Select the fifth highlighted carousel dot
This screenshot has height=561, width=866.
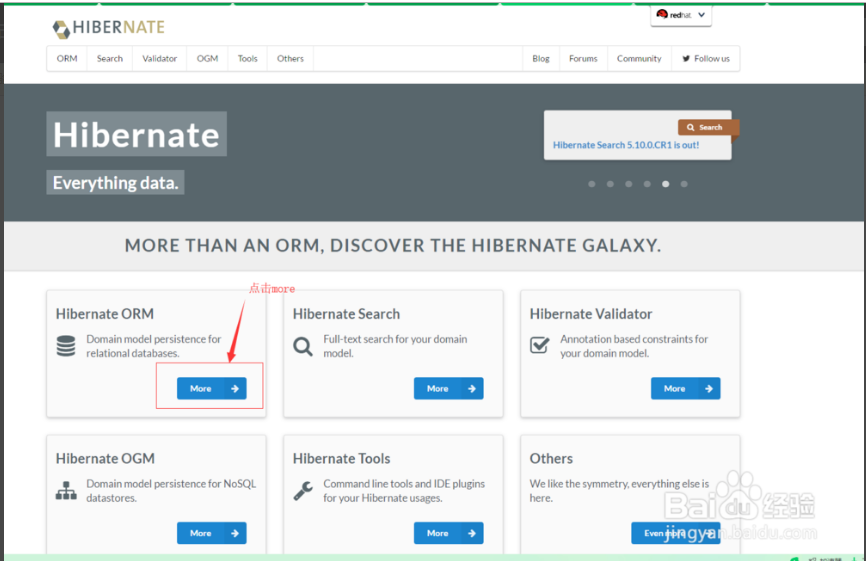666,184
